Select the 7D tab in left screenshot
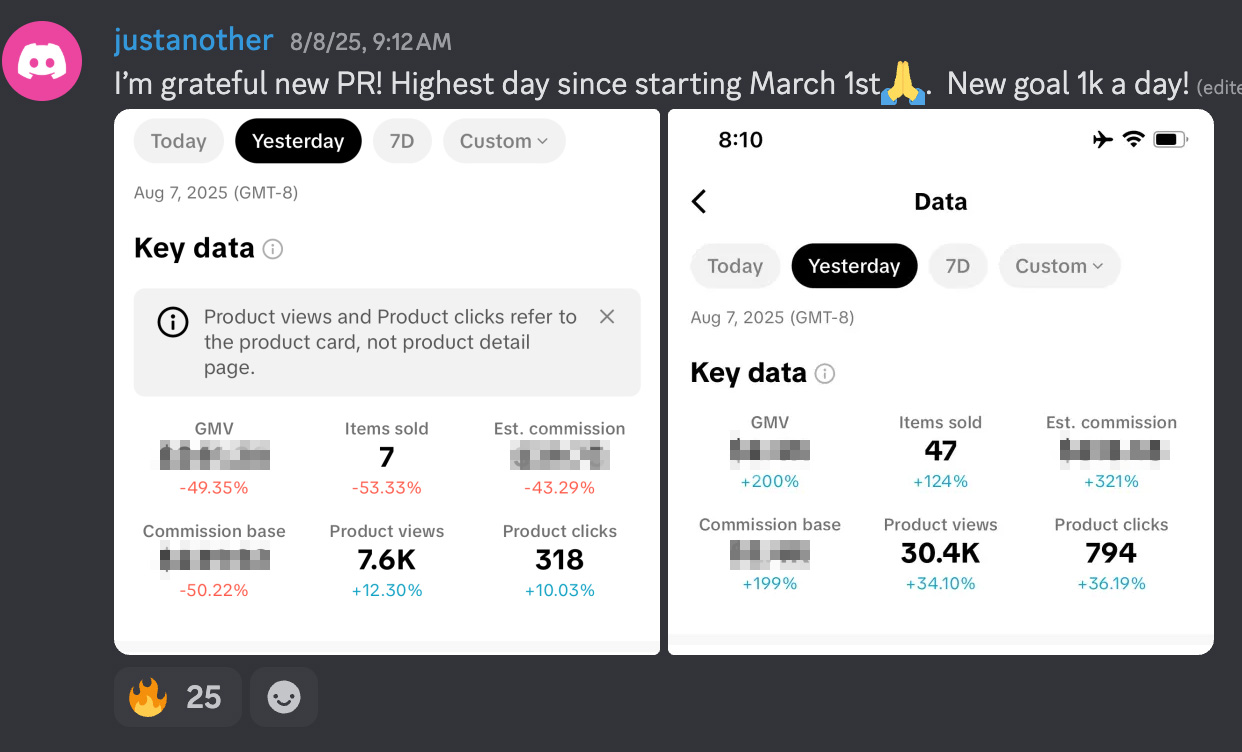Image resolution: width=1242 pixels, height=752 pixels. (x=402, y=141)
